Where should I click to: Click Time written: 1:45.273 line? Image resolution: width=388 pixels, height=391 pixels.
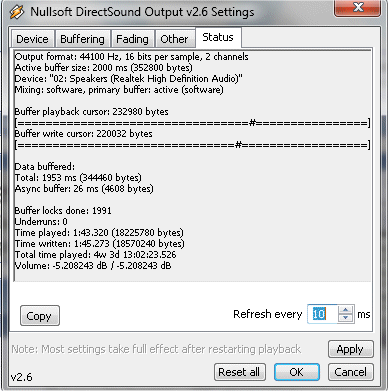click(100, 244)
